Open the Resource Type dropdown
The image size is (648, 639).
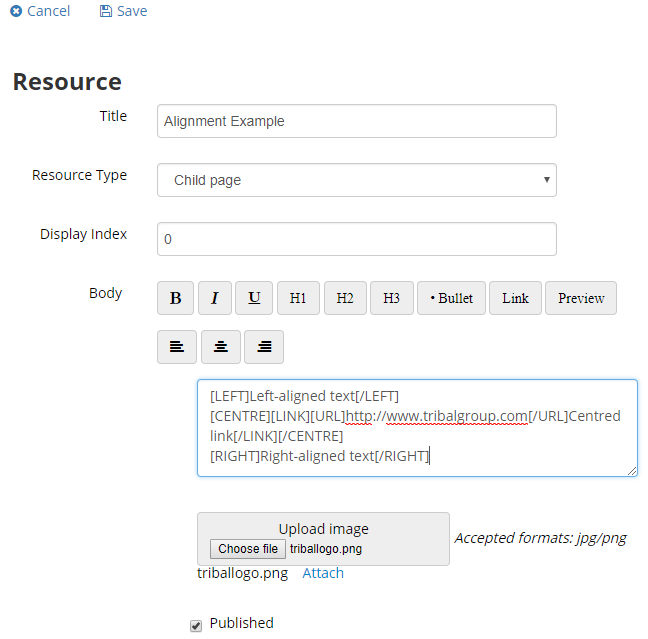[x=356, y=181]
